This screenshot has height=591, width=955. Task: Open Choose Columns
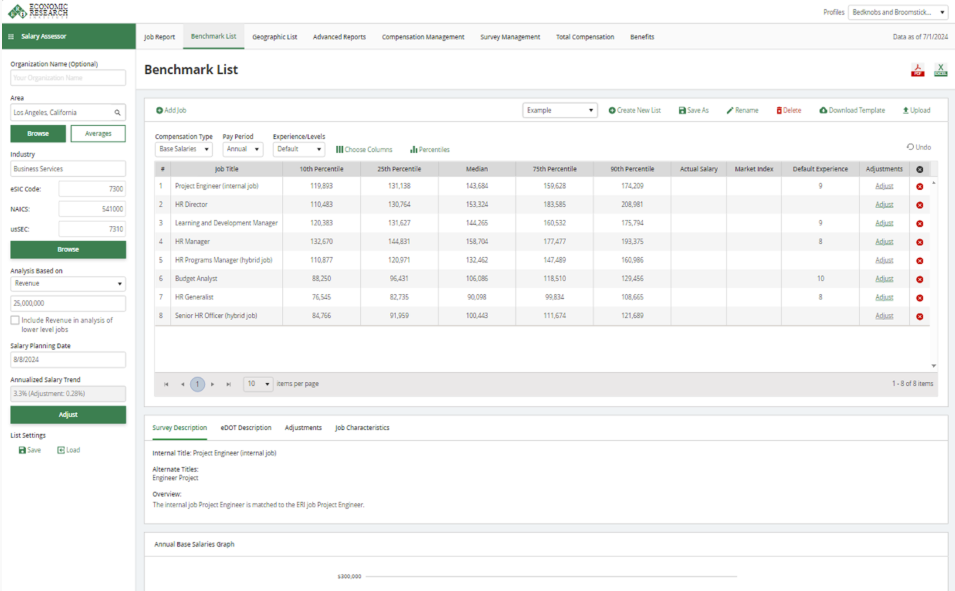tap(364, 149)
